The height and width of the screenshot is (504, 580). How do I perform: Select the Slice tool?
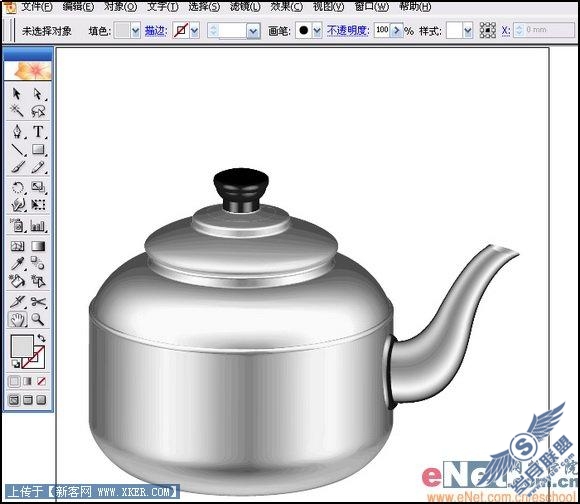click(17, 302)
